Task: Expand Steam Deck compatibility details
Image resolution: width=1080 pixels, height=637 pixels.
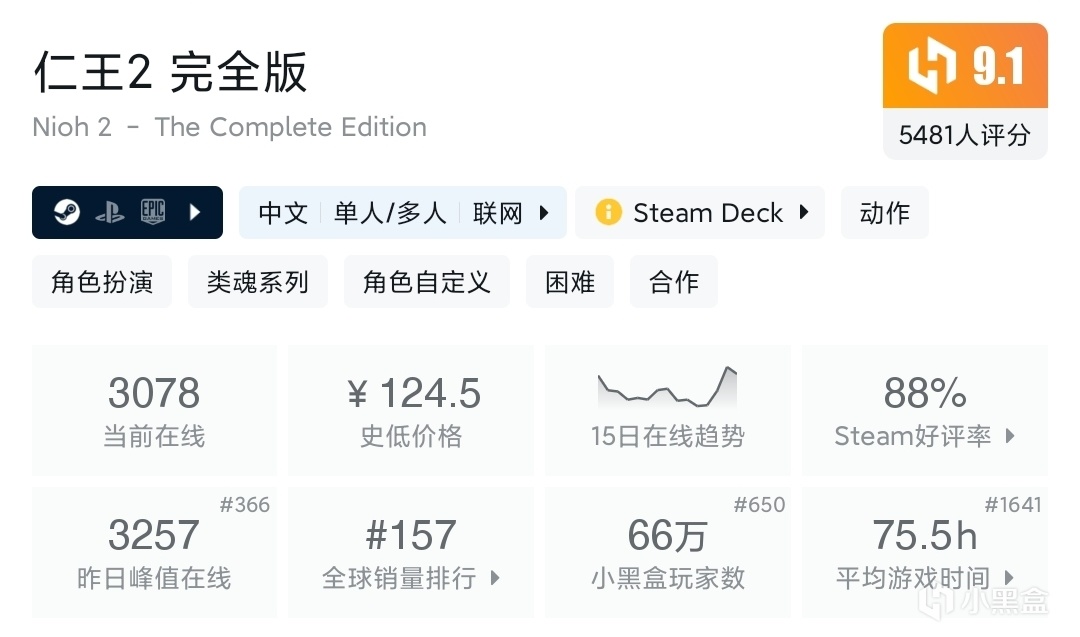Action: [x=804, y=212]
